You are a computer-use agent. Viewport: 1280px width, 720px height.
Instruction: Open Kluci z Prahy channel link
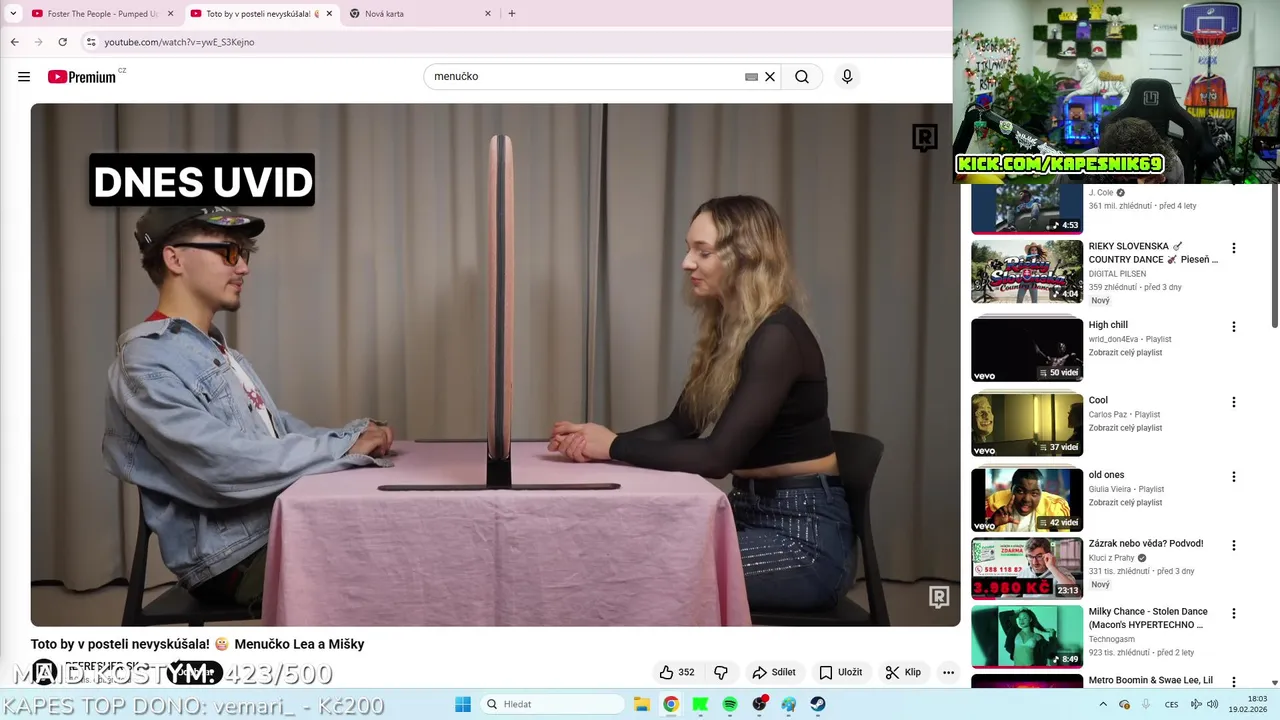(1111, 558)
